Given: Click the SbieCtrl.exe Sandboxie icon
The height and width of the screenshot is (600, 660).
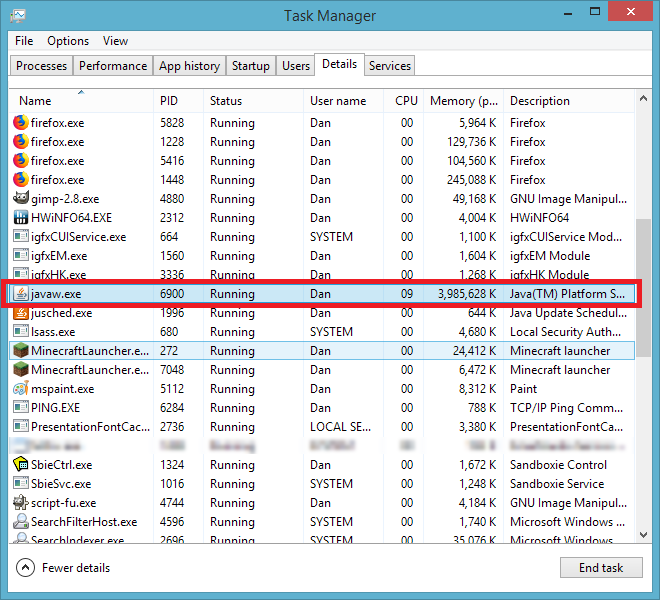Looking at the screenshot, I should tap(21, 465).
